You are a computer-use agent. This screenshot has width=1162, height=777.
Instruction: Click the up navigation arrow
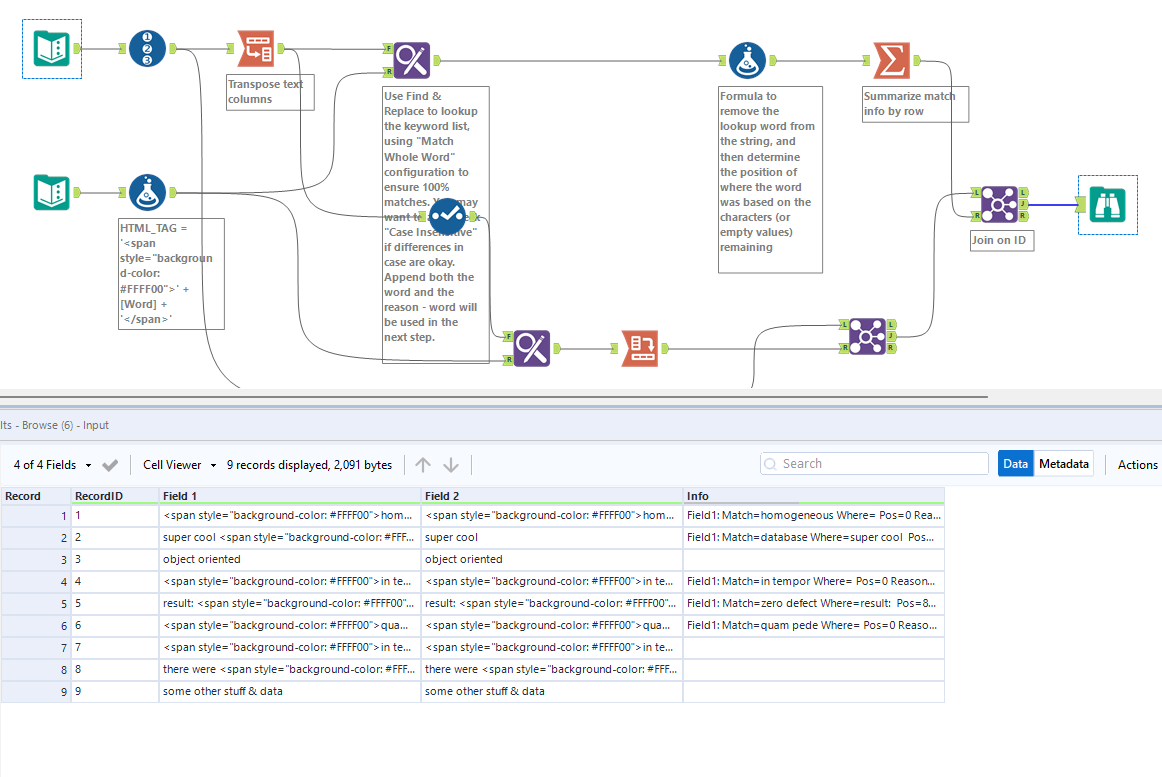422,463
